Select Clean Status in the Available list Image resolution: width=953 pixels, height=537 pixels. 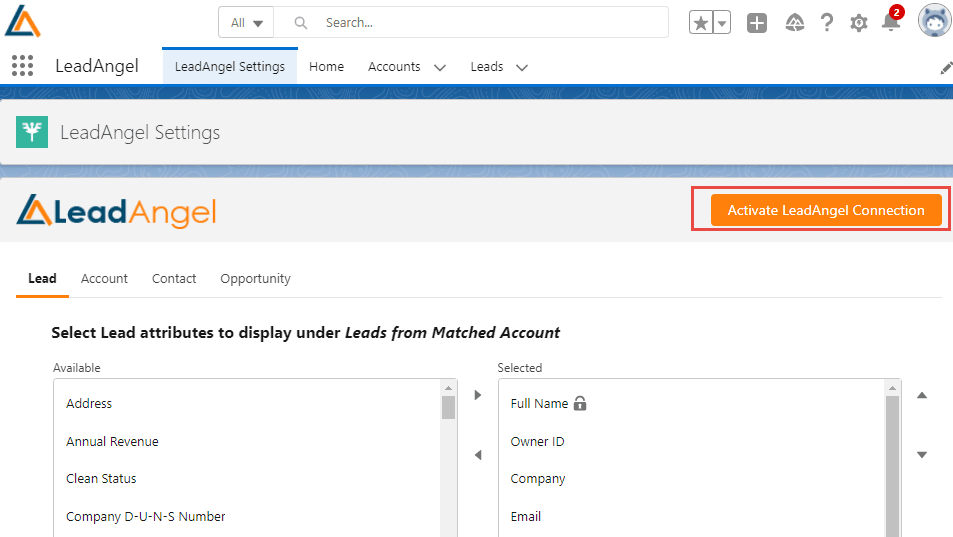pyautogui.click(x=246, y=479)
